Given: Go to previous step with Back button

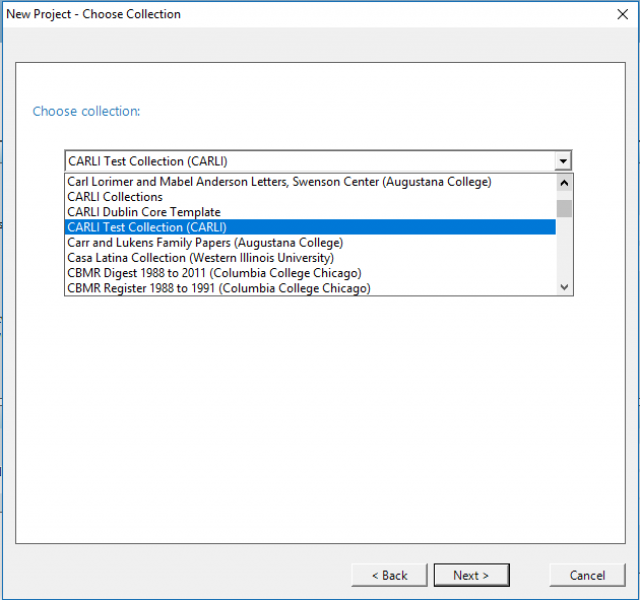Looking at the screenshot, I should click(x=389, y=575).
